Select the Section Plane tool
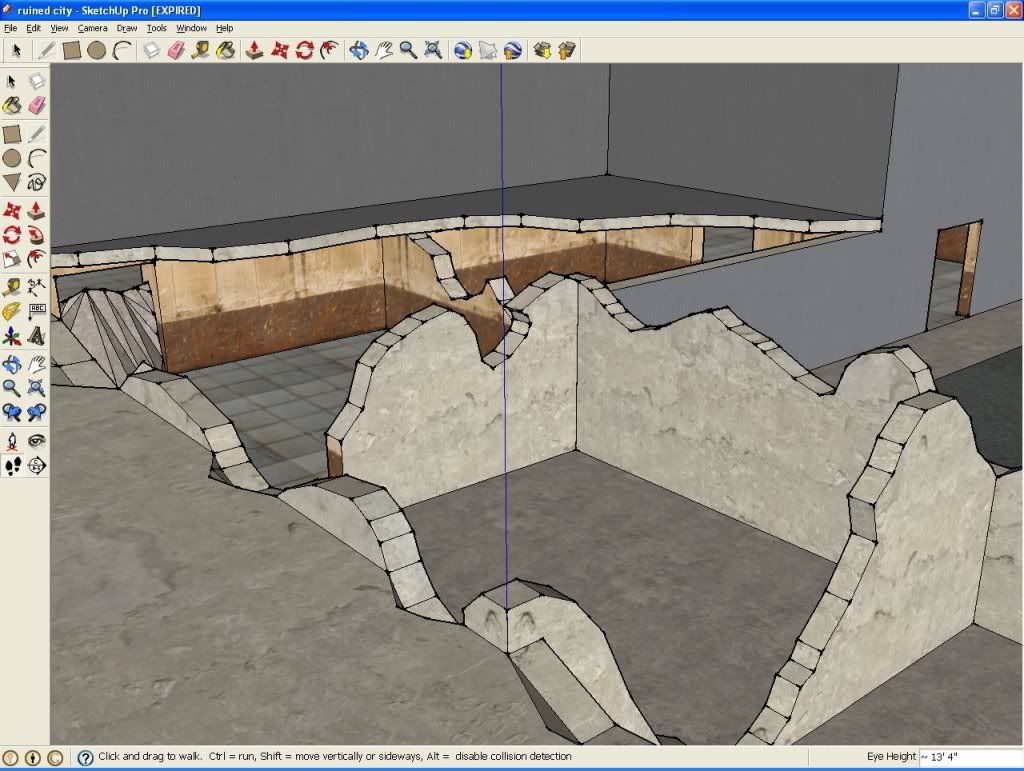Viewport: 1024px width, 771px height. coord(37,465)
